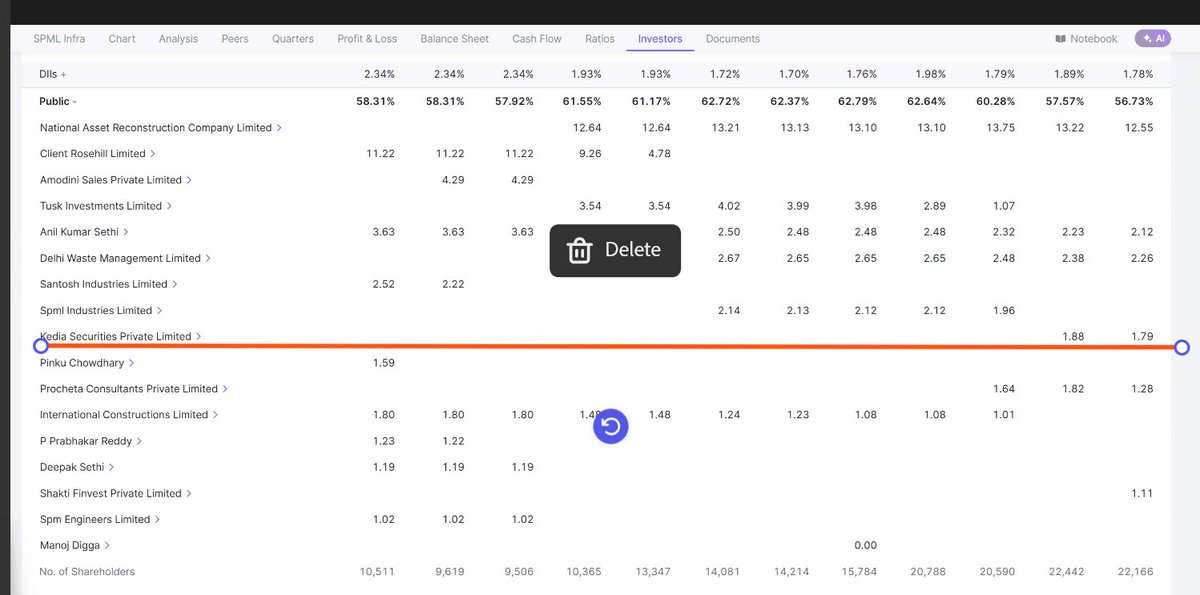Click the 2.26 value in Delhi Waste Management row

click(1141, 258)
